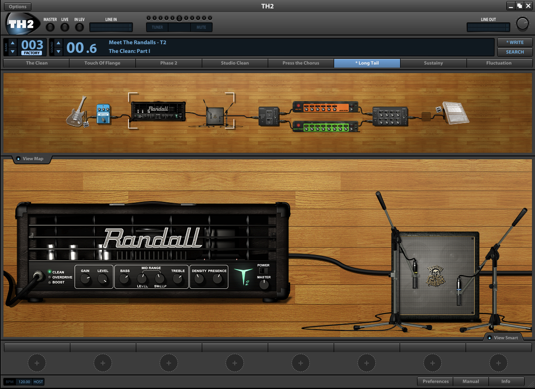Click the blue stompbox pedal in chain

click(103, 114)
